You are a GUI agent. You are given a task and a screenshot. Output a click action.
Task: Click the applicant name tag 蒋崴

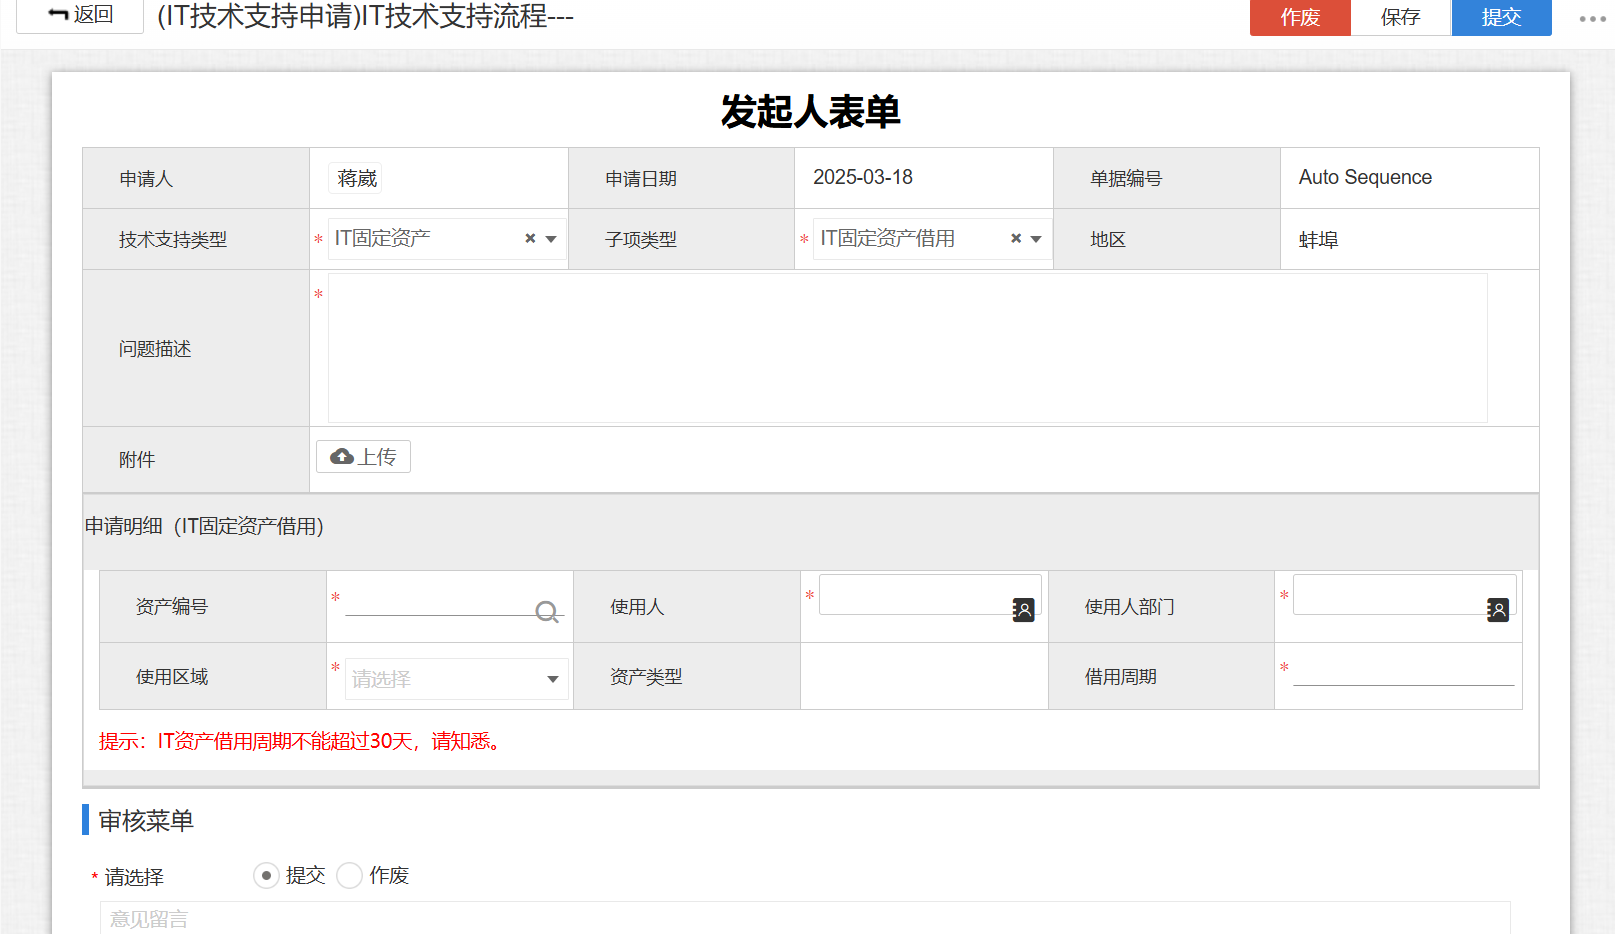[357, 179]
